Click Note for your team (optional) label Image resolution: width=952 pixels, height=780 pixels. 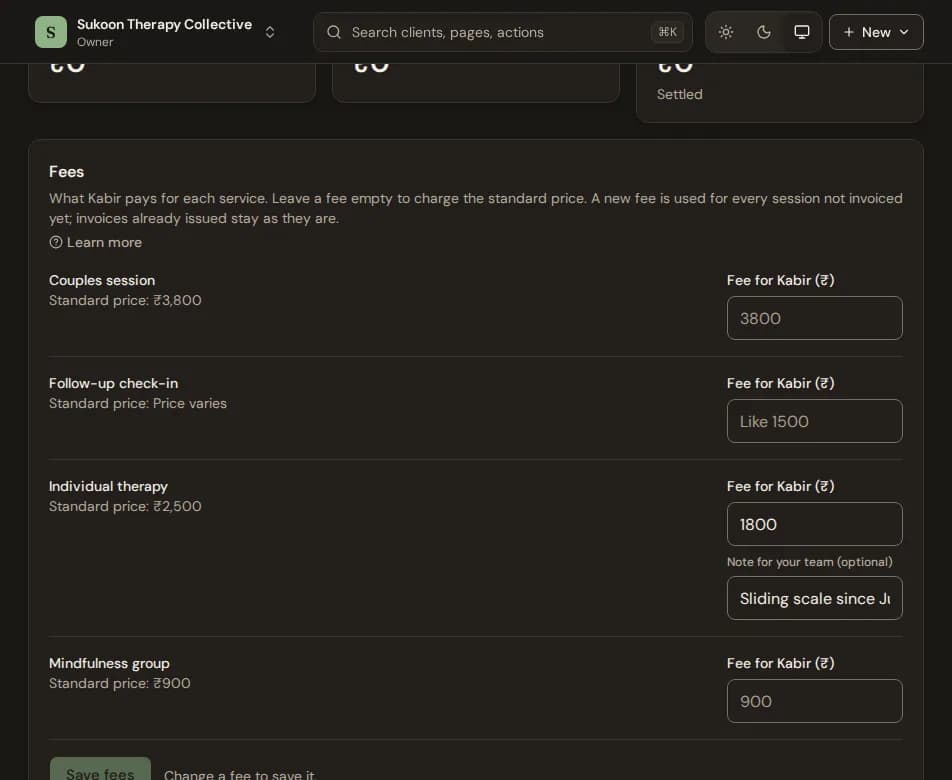(x=809, y=562)
